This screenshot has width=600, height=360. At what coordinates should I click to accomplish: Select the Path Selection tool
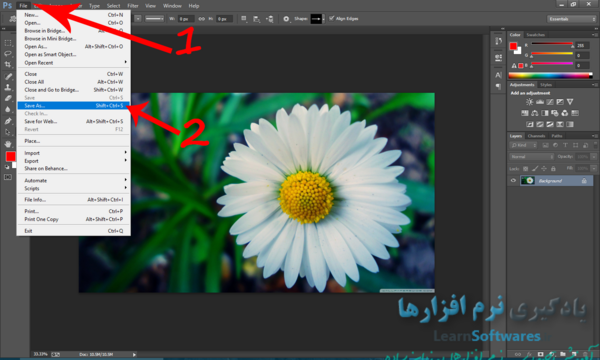tap(8, 132)
